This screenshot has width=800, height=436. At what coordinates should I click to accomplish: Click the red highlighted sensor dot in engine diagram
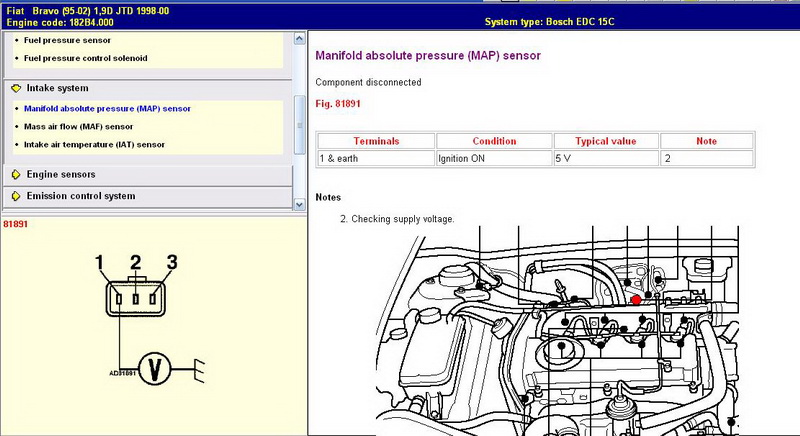point(636,298)
